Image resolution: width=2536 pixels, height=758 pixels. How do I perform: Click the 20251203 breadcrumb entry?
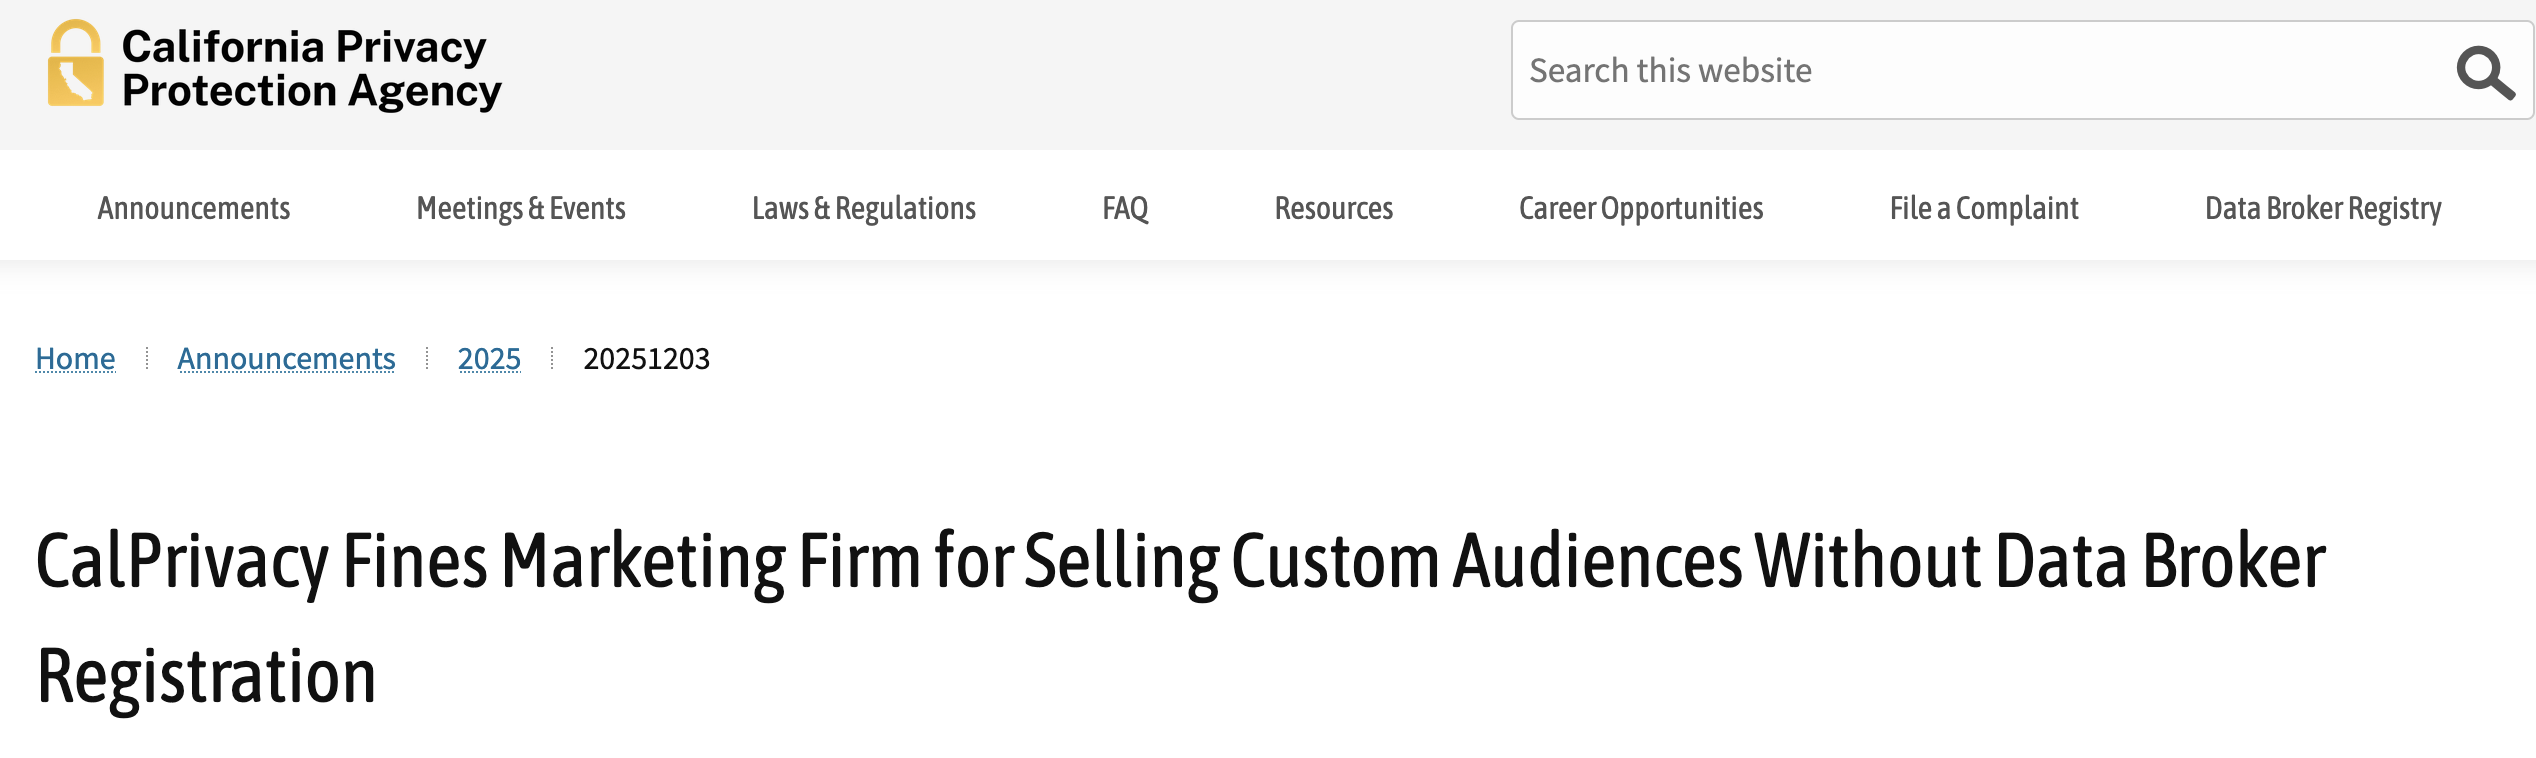pos(646,358)
